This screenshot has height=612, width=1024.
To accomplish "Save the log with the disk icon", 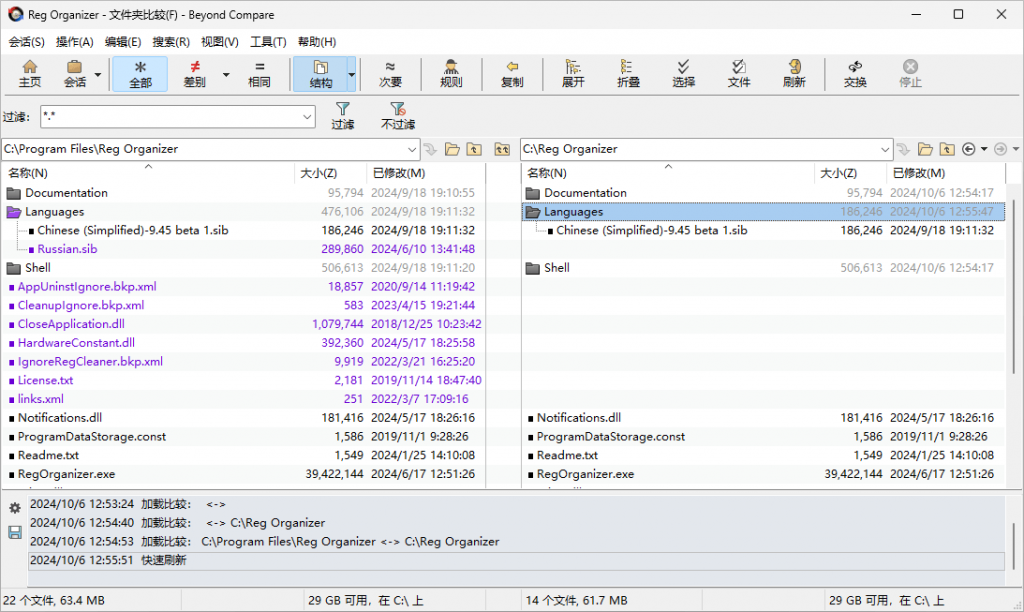I will coord(14,532).
